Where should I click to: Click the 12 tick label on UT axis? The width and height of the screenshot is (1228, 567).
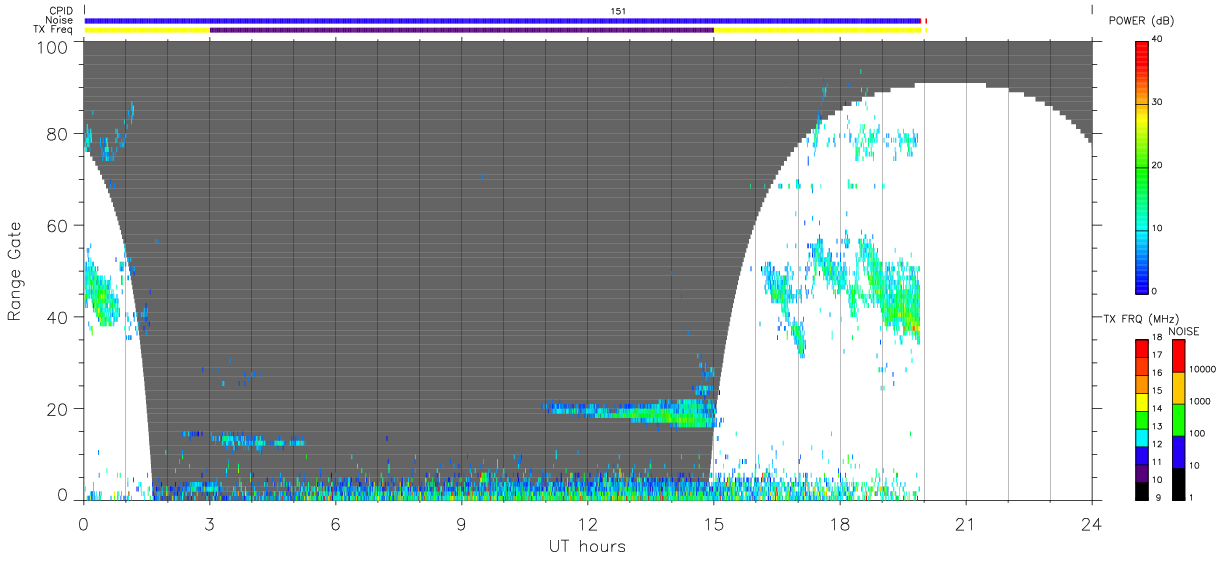[587, 523]
